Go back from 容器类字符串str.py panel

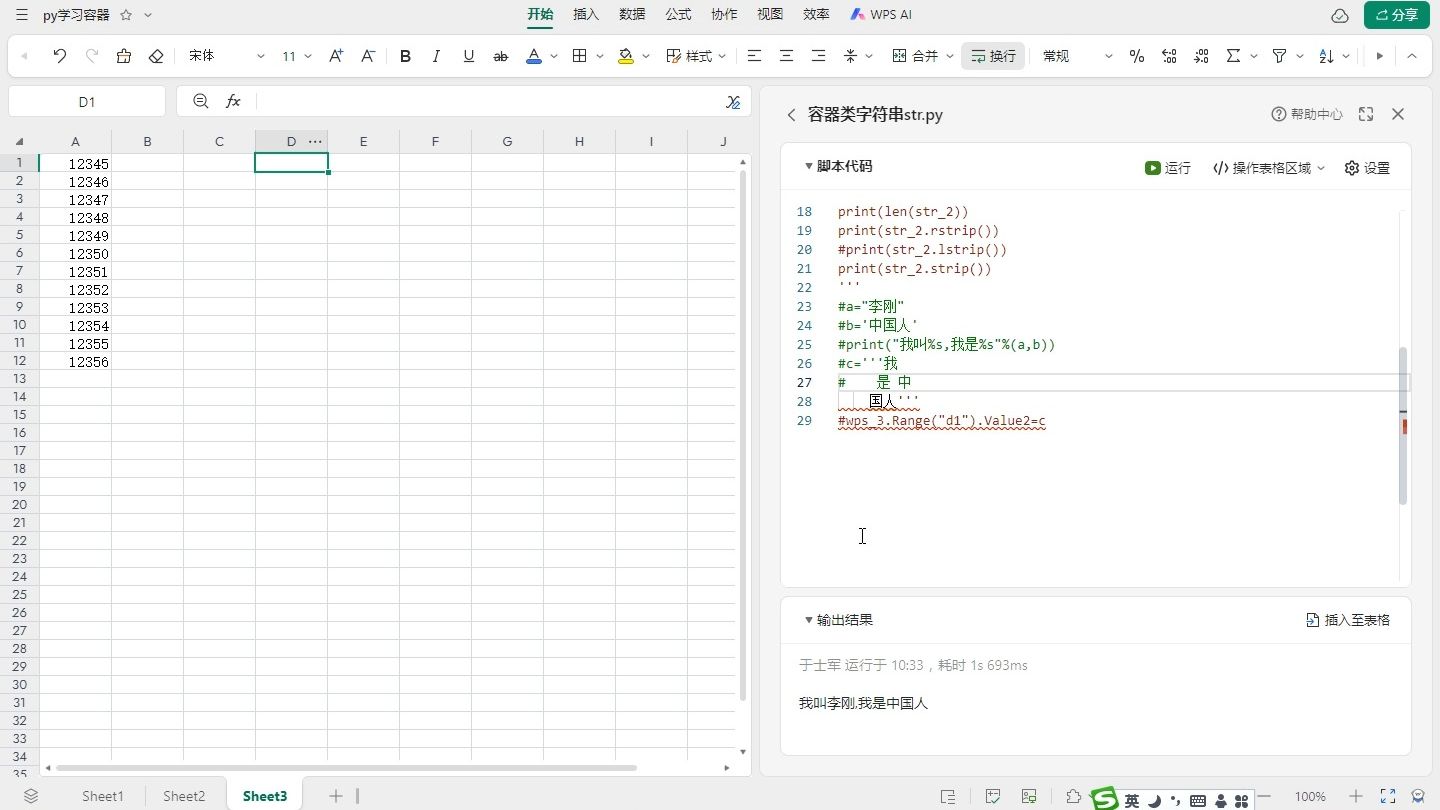pos(791,115)
